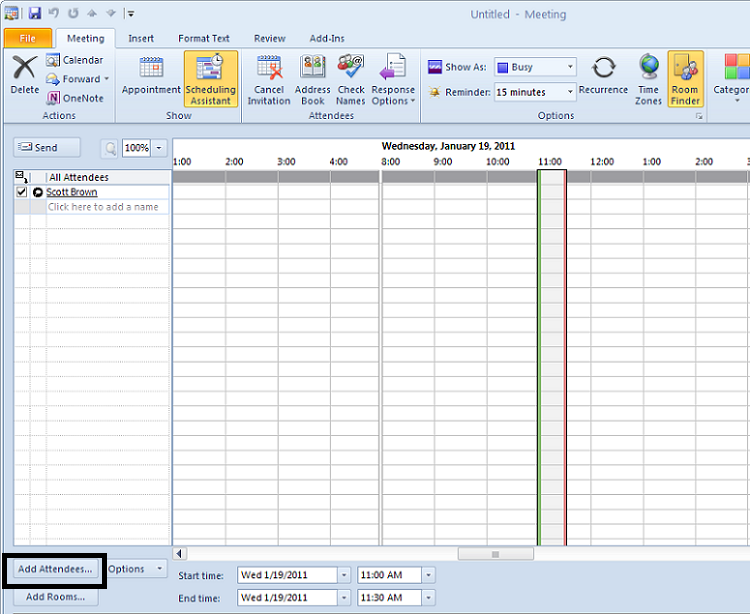
Task: Open the Time Zones option
Action: coord(648,79)
